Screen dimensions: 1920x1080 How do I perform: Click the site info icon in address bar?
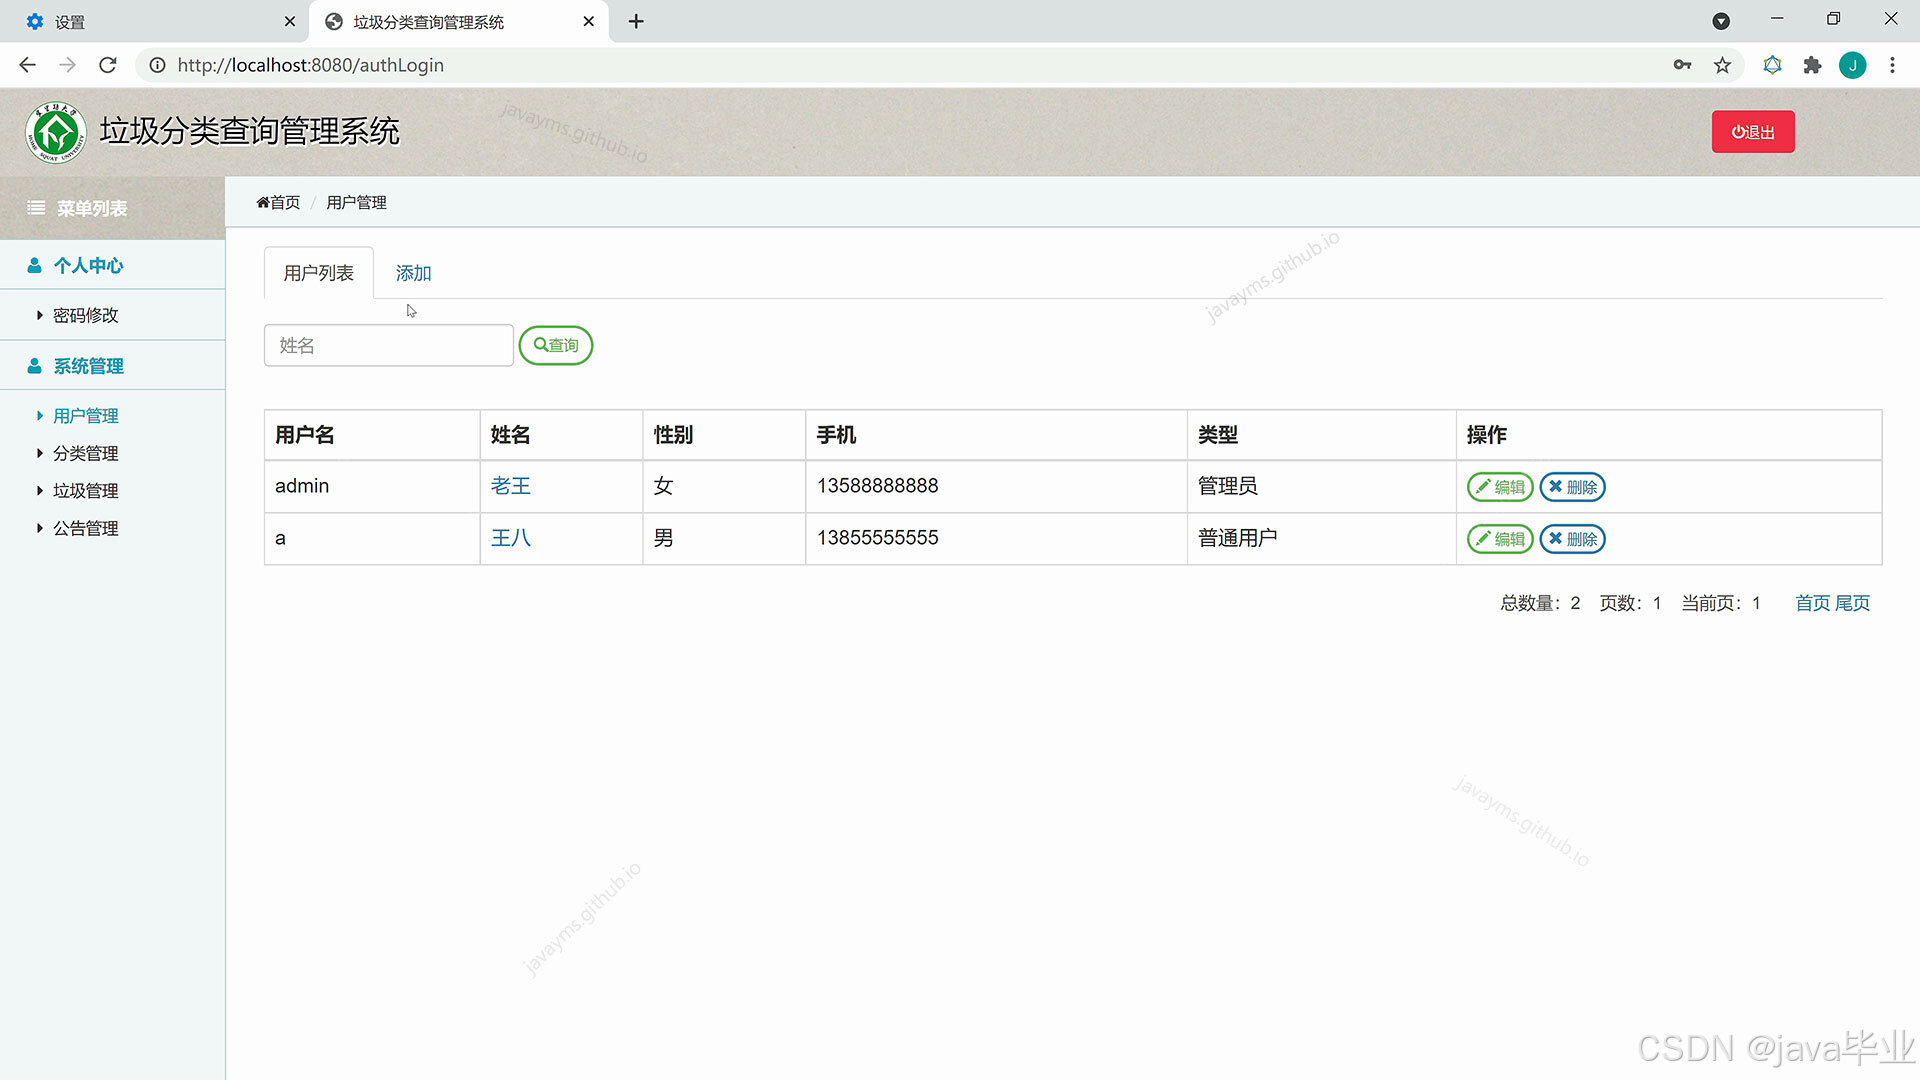(157, 65)
